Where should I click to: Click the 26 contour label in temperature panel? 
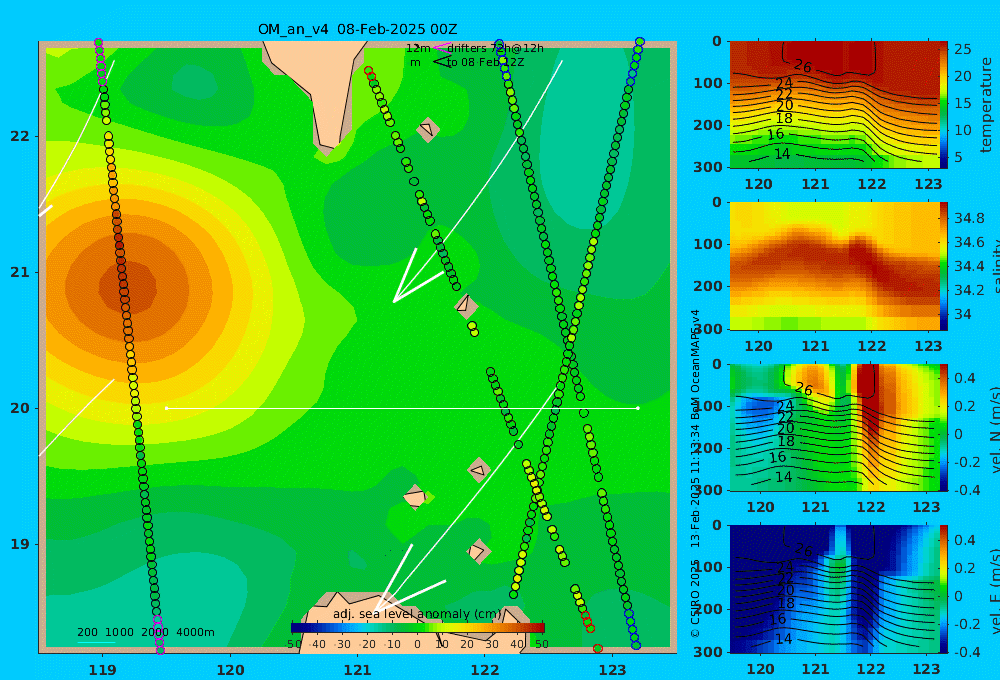[x=802, y=66]
